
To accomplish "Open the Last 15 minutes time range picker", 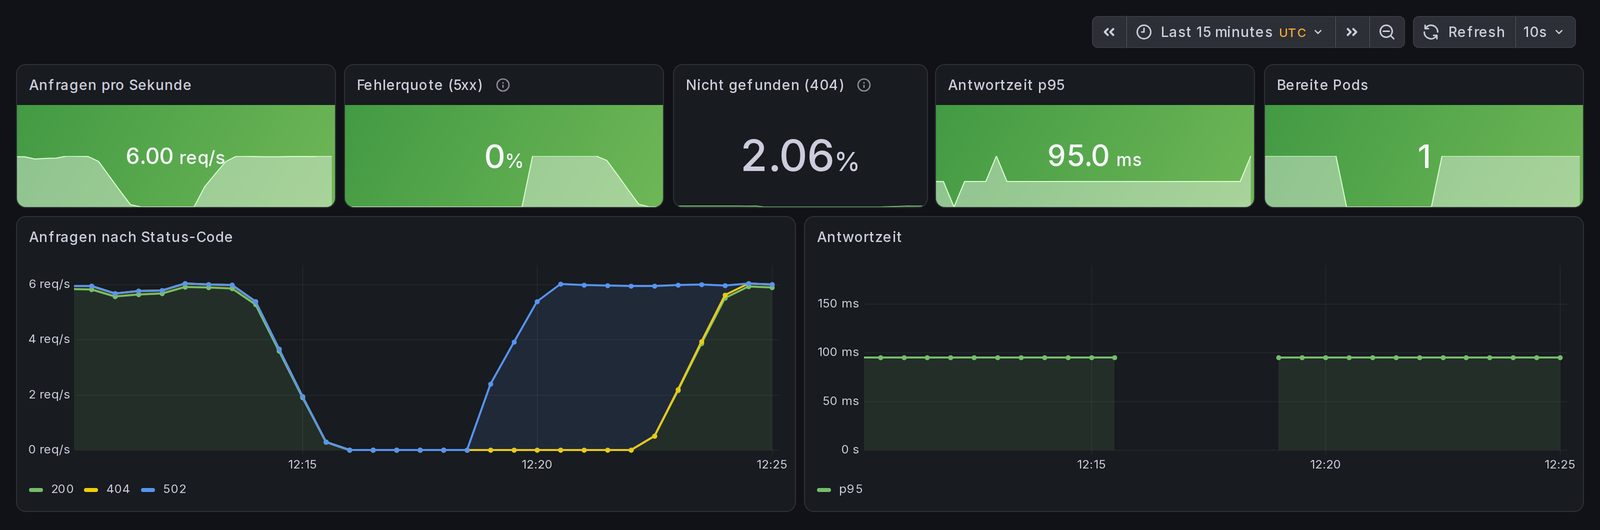I will 1230,32.
